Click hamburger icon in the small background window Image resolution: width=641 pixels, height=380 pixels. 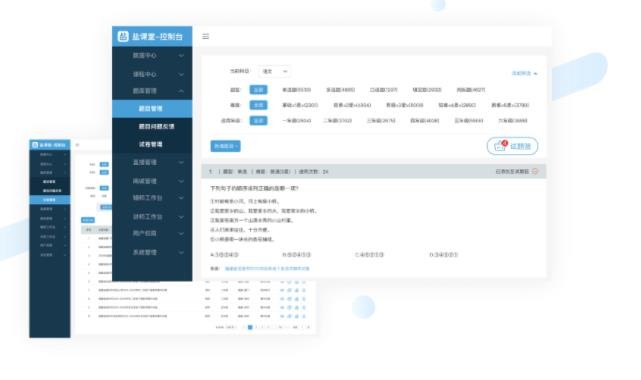point(77,145)
